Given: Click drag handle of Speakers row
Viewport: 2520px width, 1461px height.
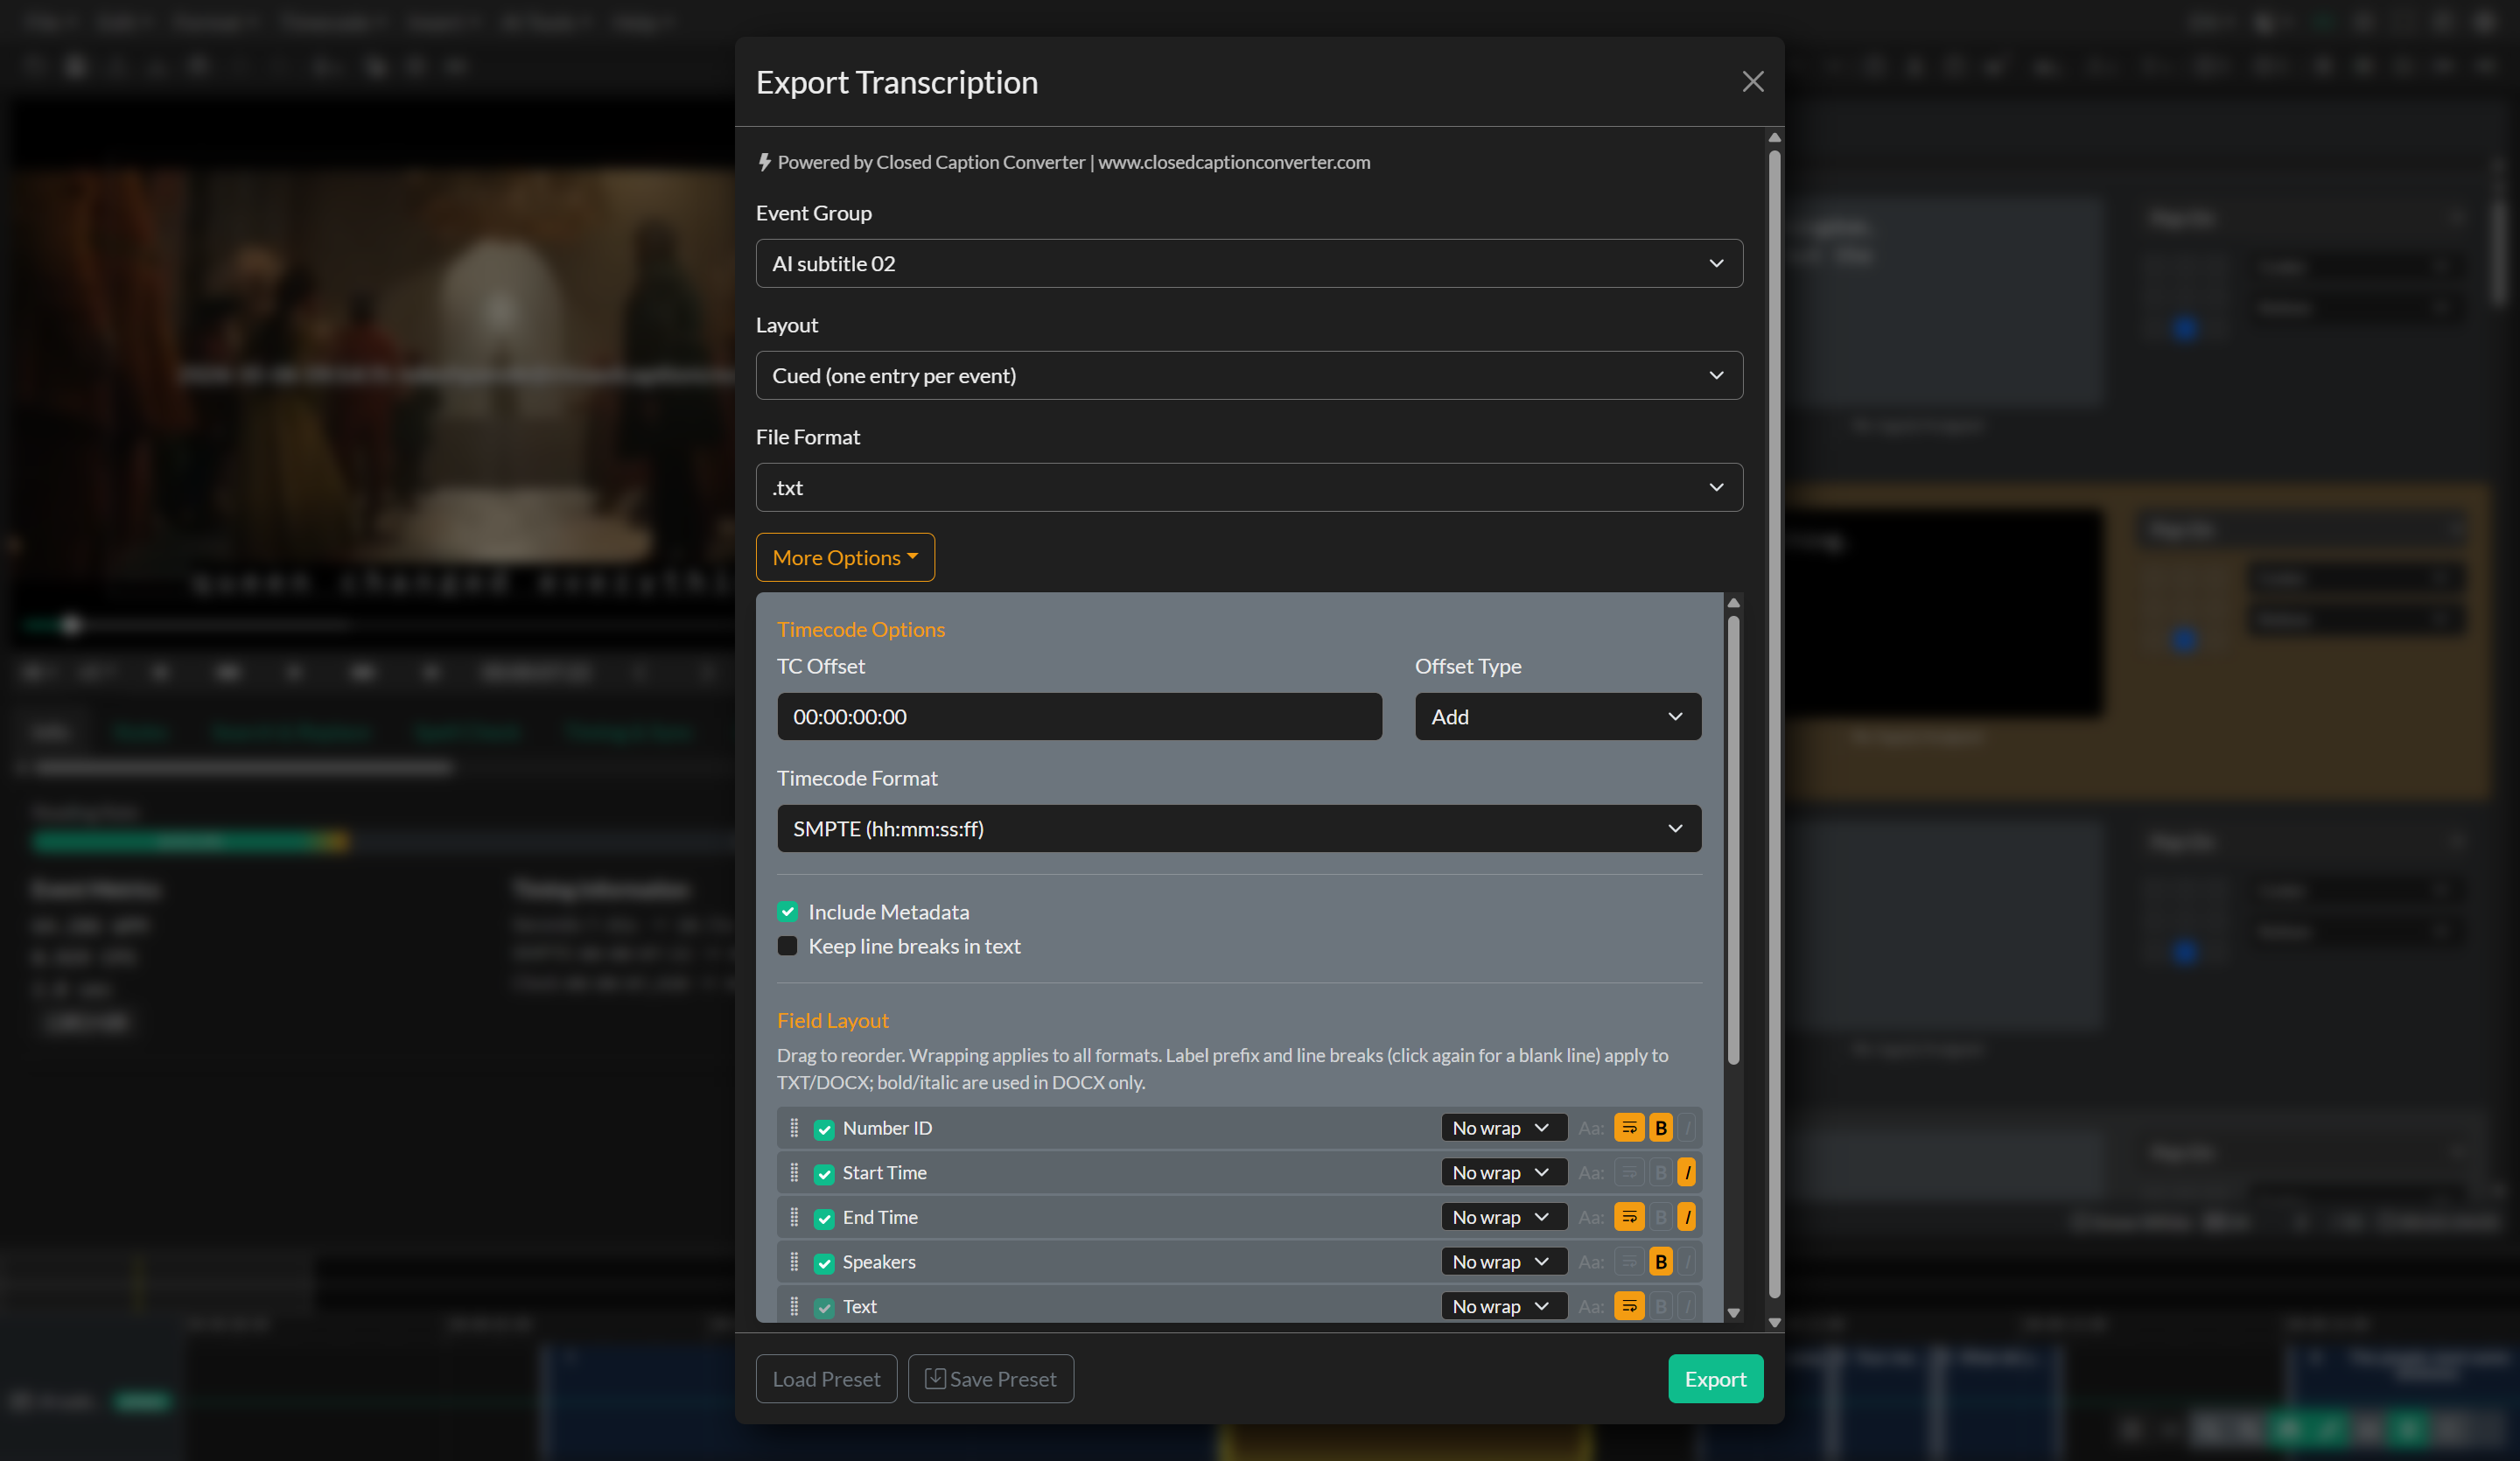Looking at the screenshot, I should [x=794, y=1262].
